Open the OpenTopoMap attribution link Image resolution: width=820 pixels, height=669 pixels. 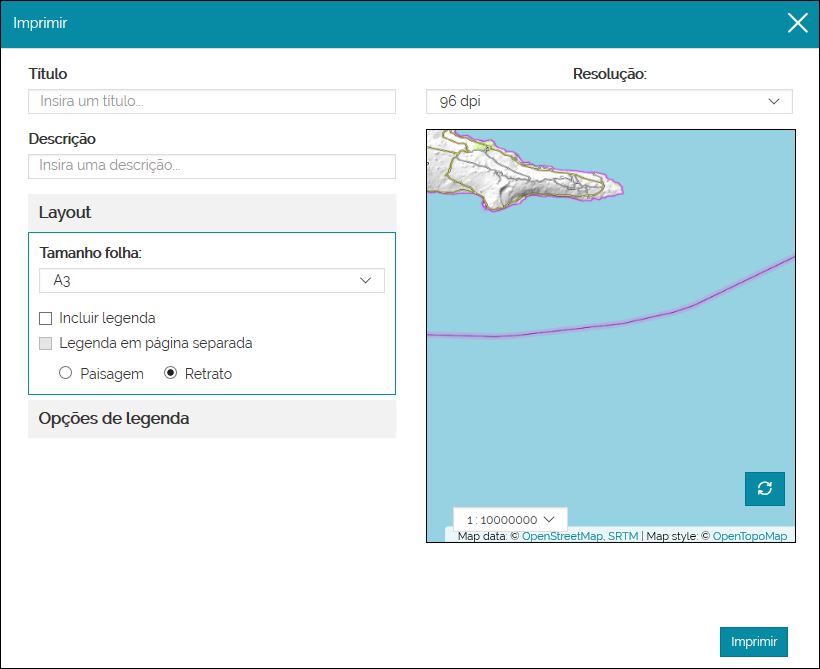[x=749, y=536]
